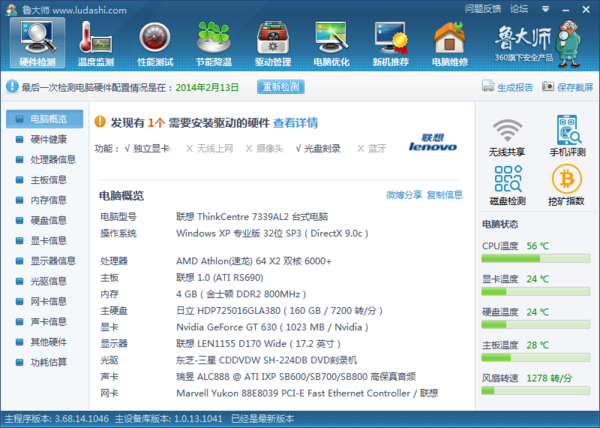Open 驱动管理 driver management
Viewport: 600px width, 428px height.
pos(272,43)
